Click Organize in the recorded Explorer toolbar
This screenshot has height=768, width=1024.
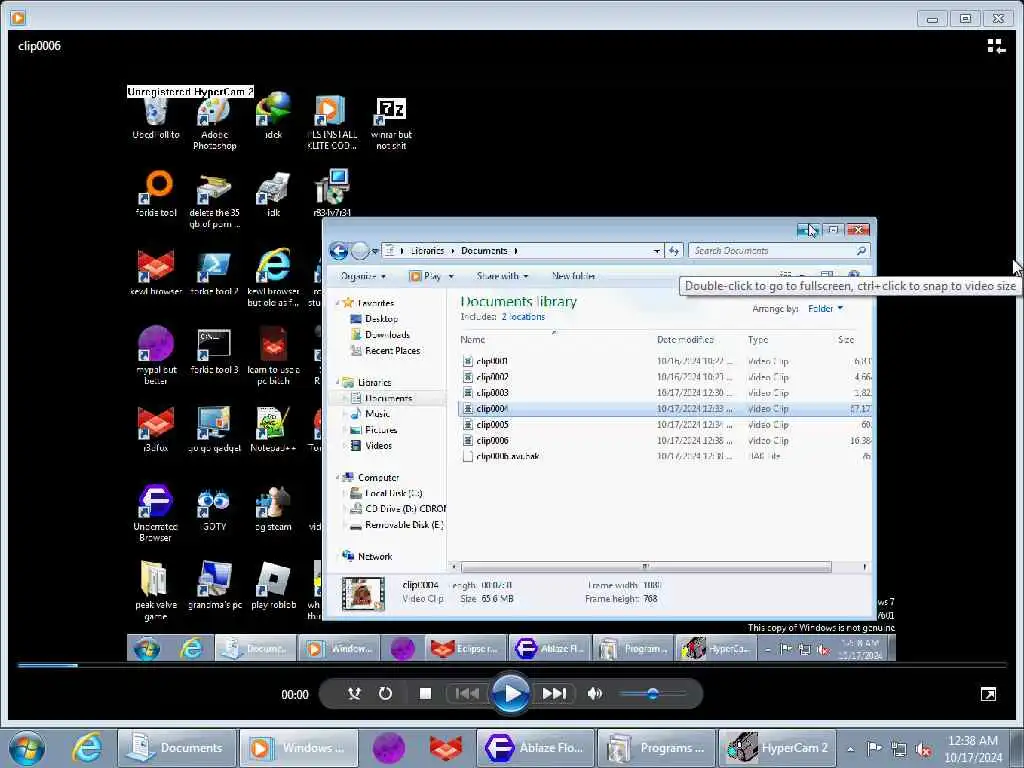coord(363,276)
